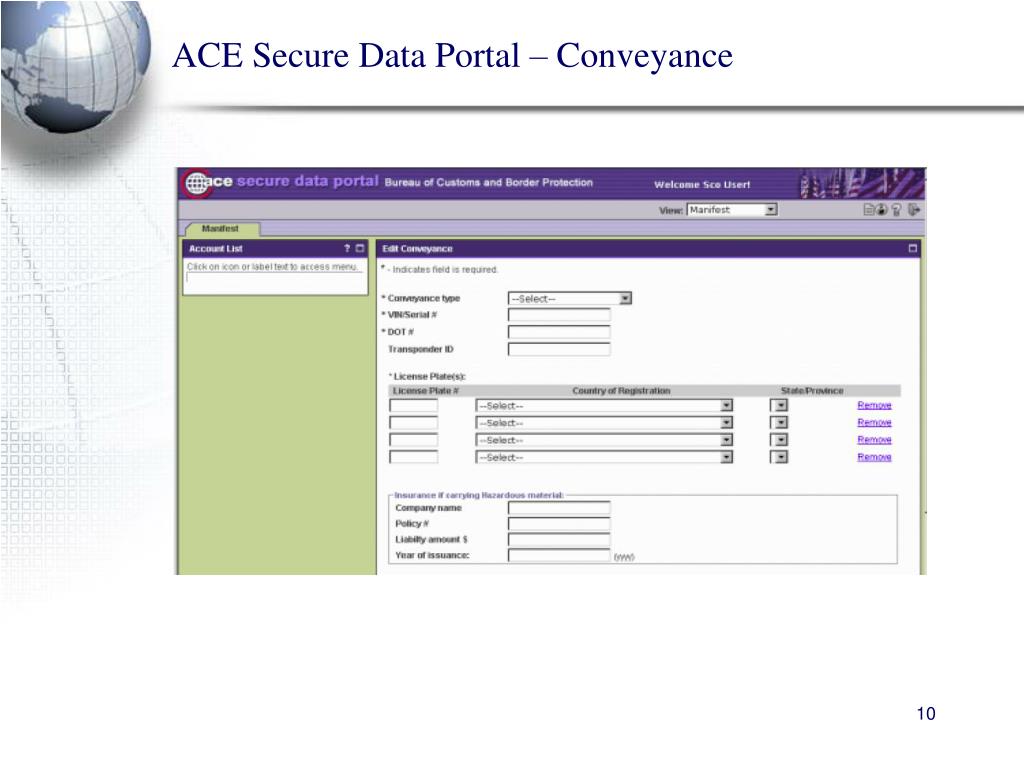1024x765 pixels.
Task: Click the last License Plate # field
Action: 413,457
